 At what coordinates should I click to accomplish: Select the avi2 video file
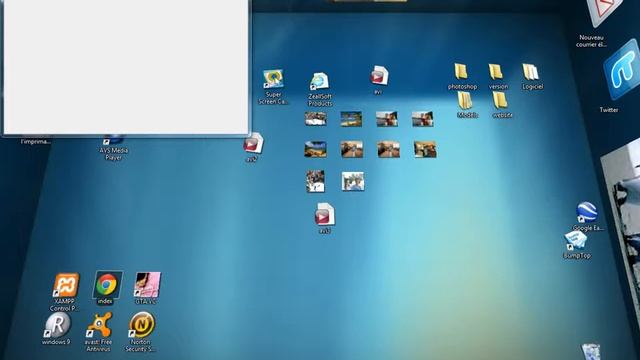pyautogui.click(x=253, y=143)
